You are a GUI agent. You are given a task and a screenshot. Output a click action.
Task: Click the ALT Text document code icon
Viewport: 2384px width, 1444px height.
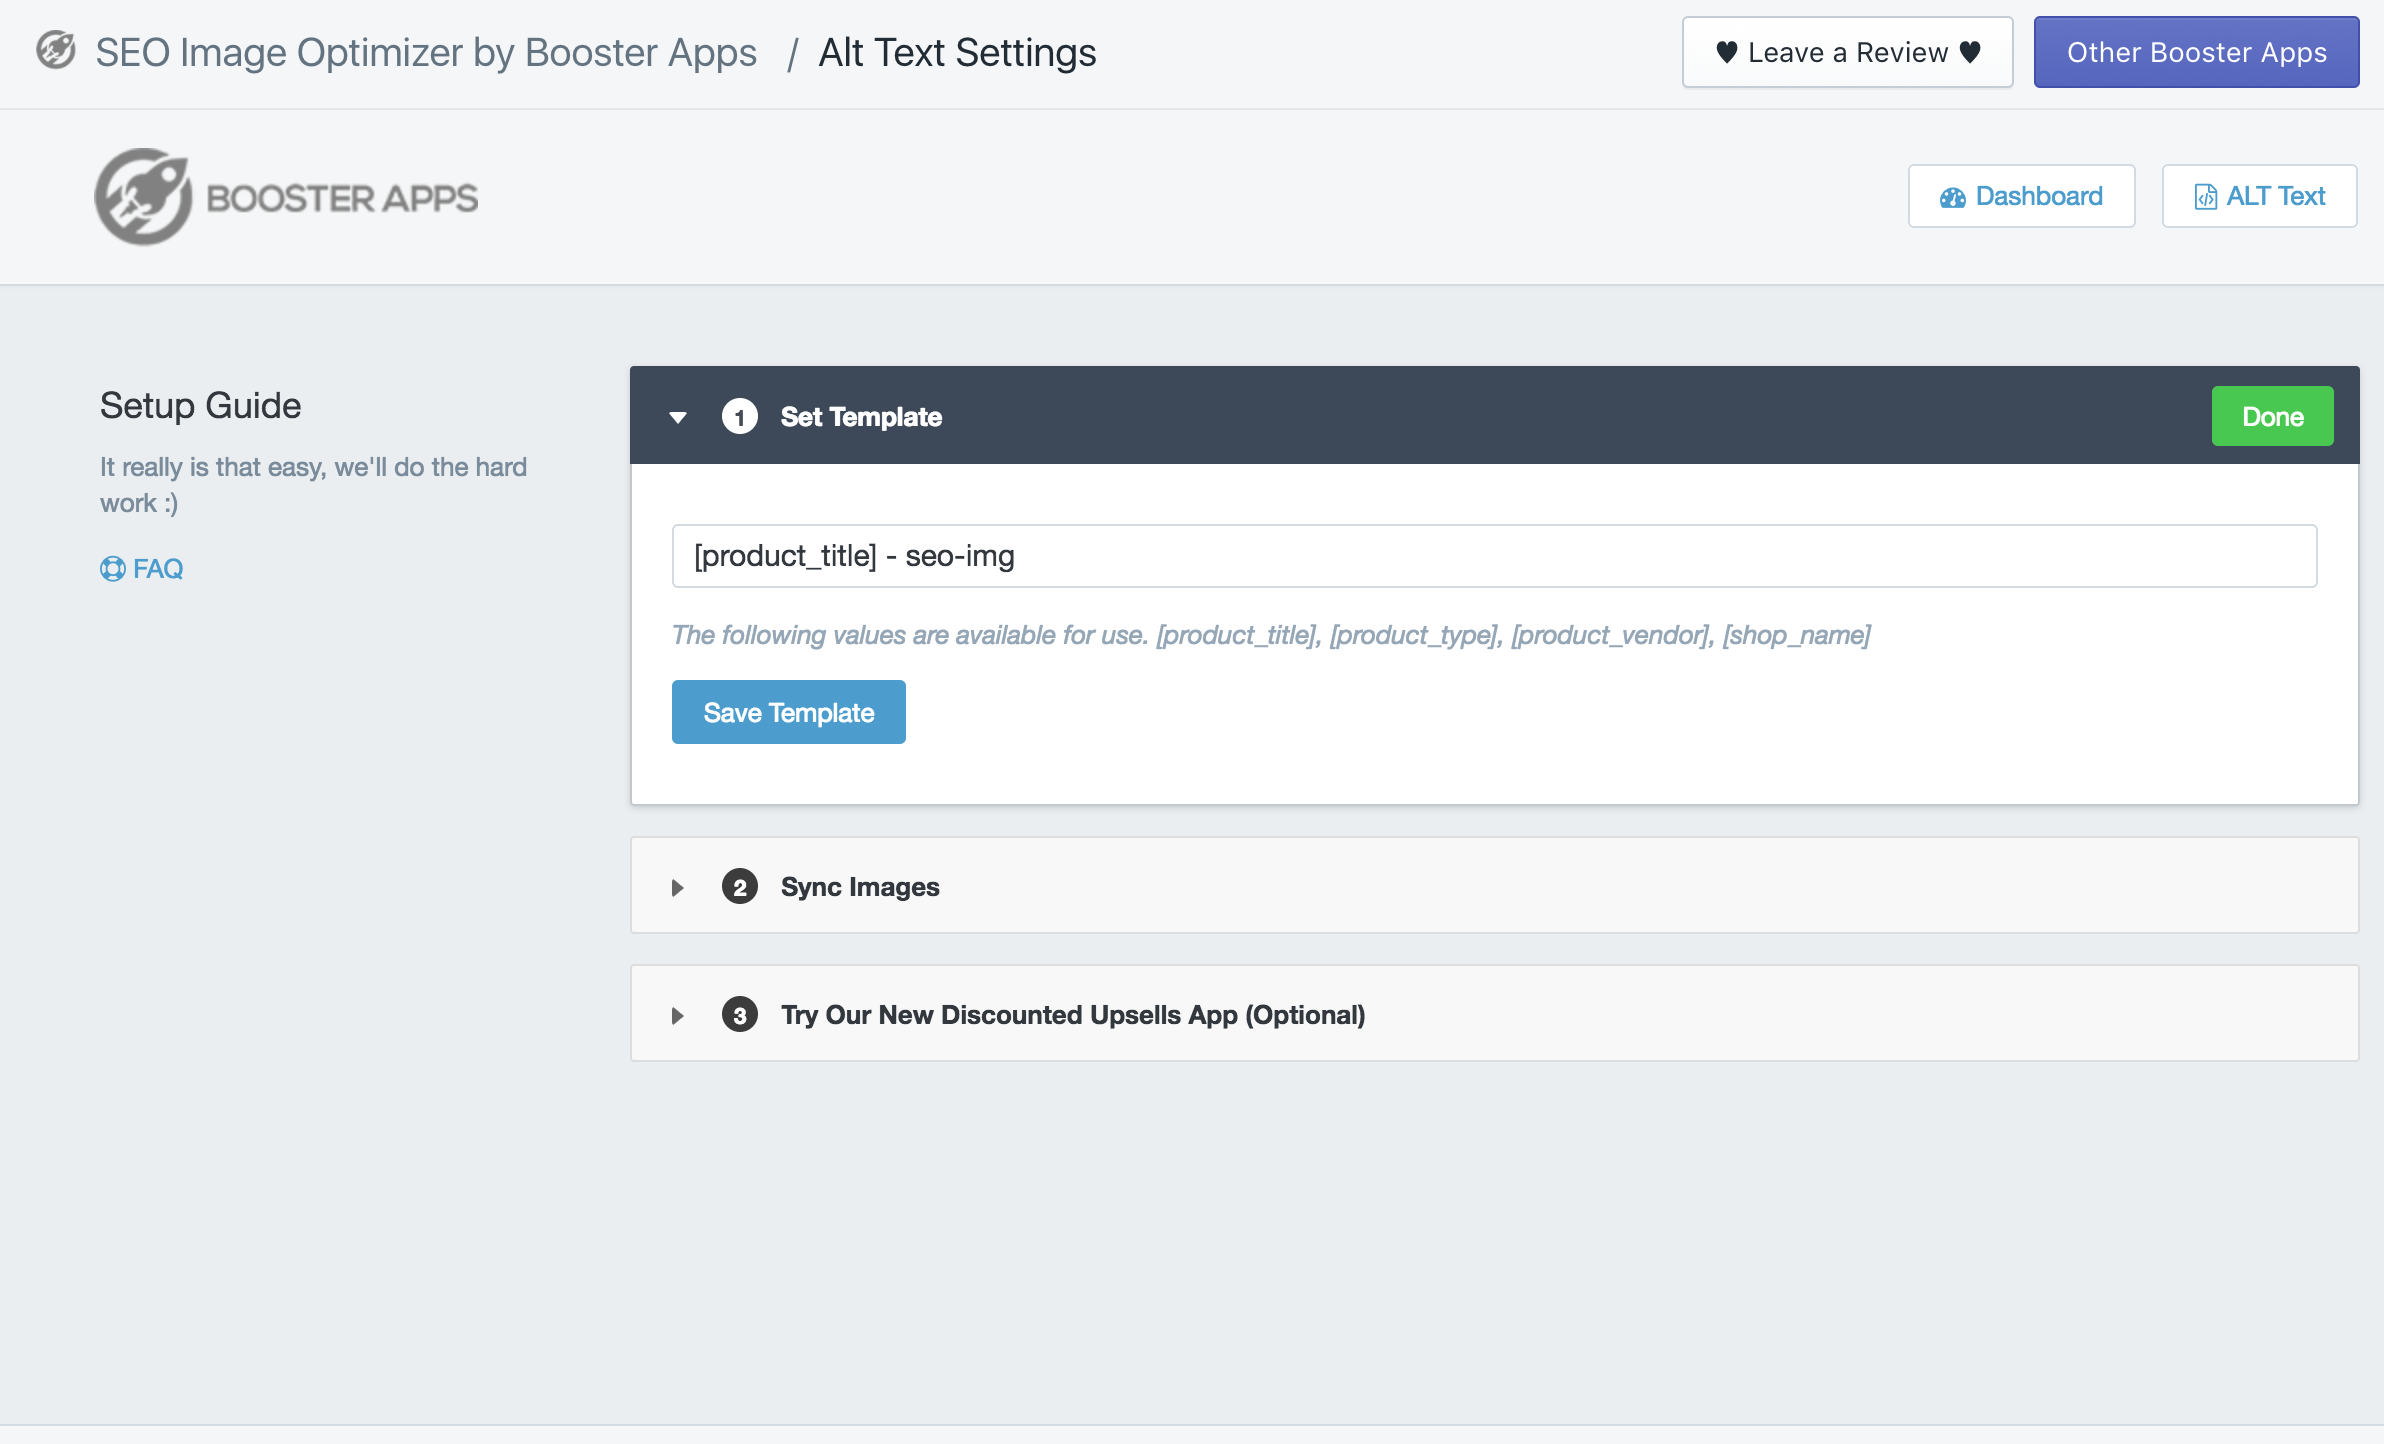click(2205, 197)
